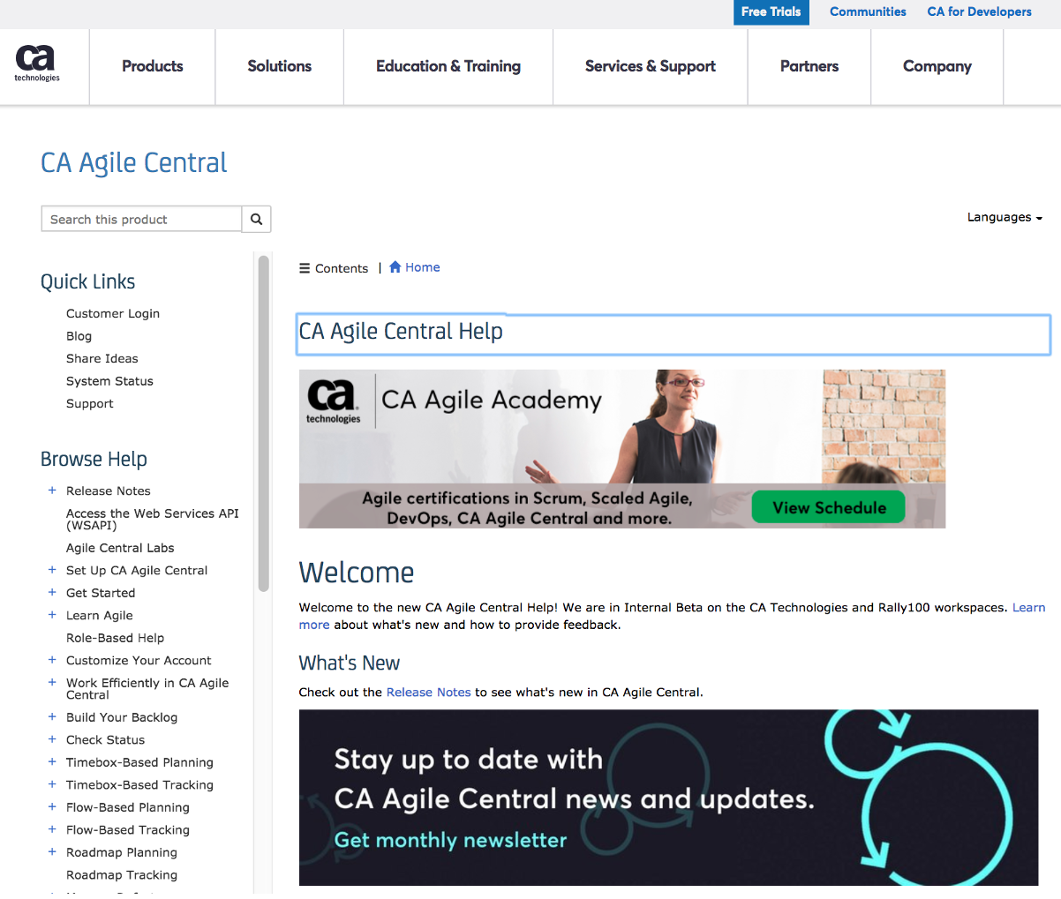Expand the Release Notes section
The height and width of the screenshot is (899, 1061).
51,490
